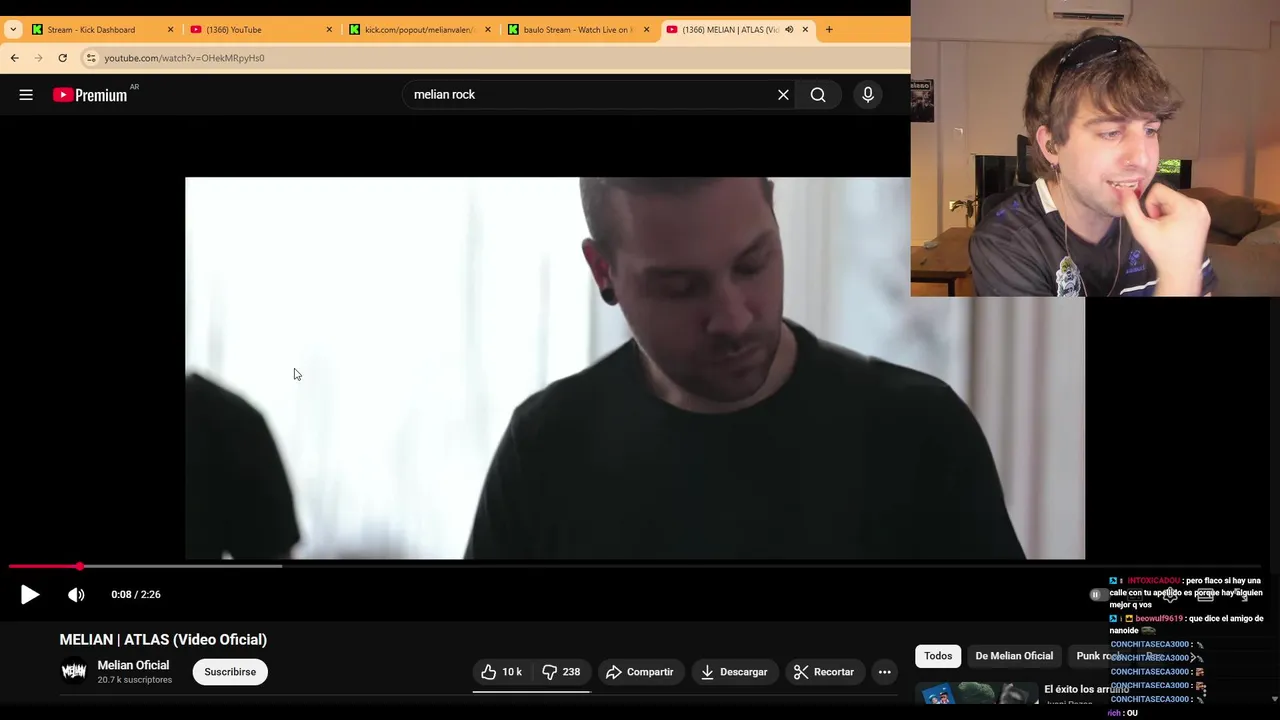Close the baulo Stream tab
The width and height of the screenshot is (1280, 720).
[646, 30]
